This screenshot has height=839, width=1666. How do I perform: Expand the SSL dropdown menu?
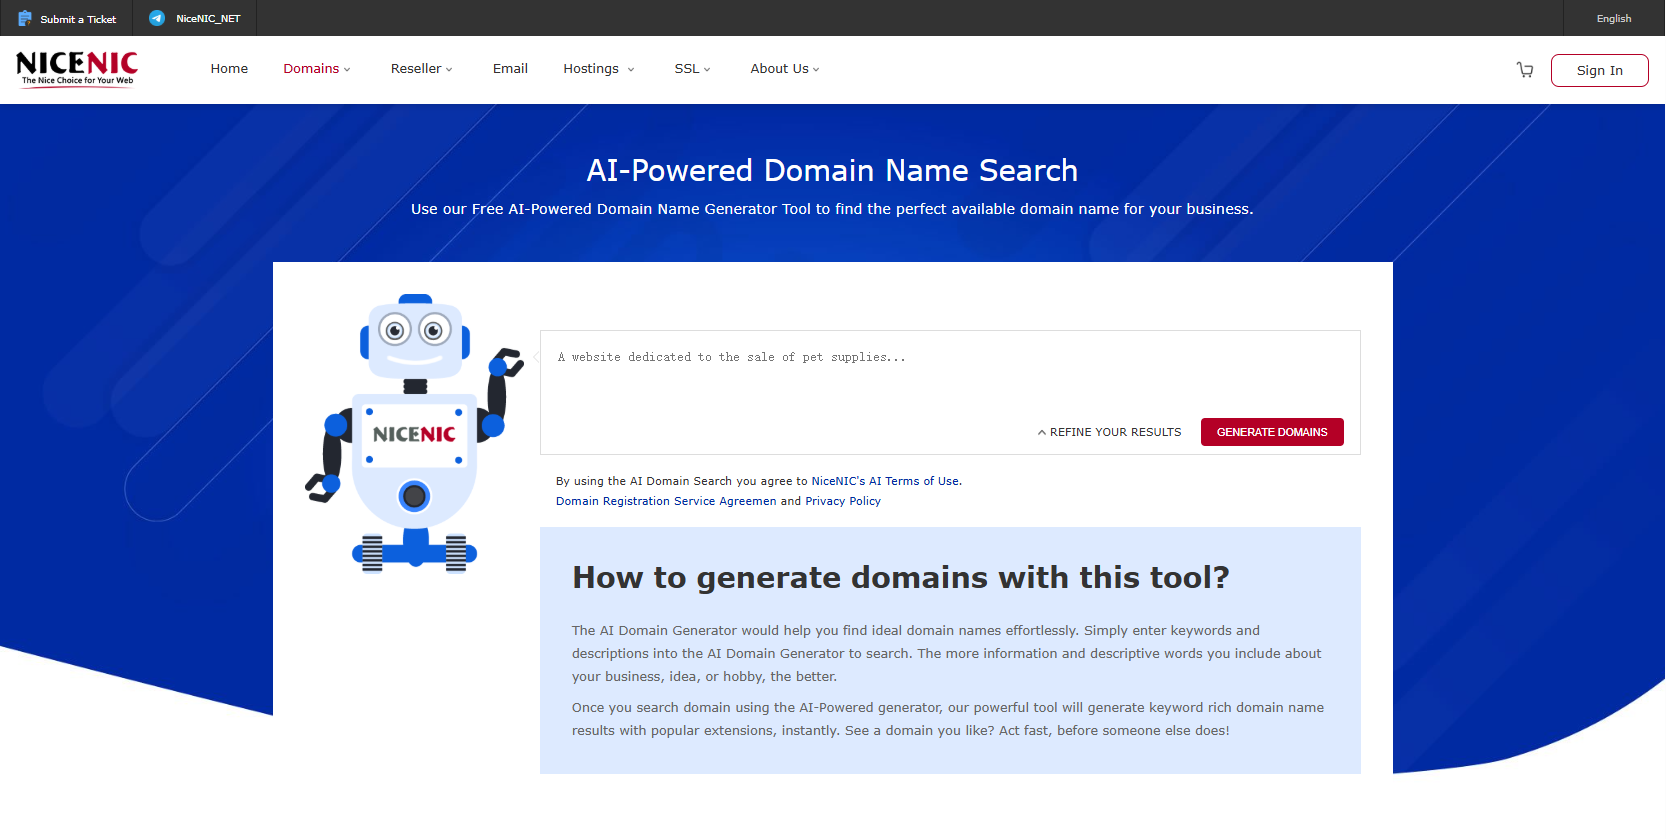point(693,69)
